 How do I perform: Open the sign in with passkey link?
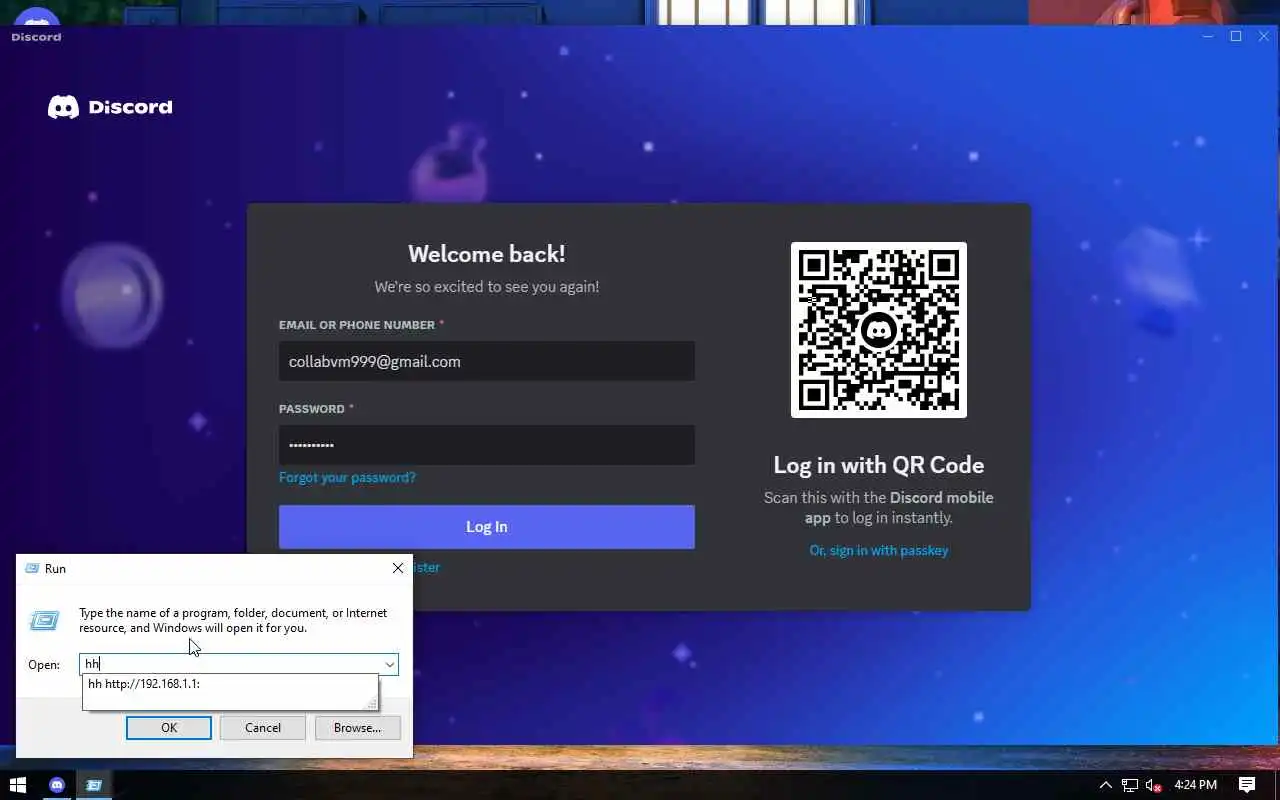click(x=879, y=550)
